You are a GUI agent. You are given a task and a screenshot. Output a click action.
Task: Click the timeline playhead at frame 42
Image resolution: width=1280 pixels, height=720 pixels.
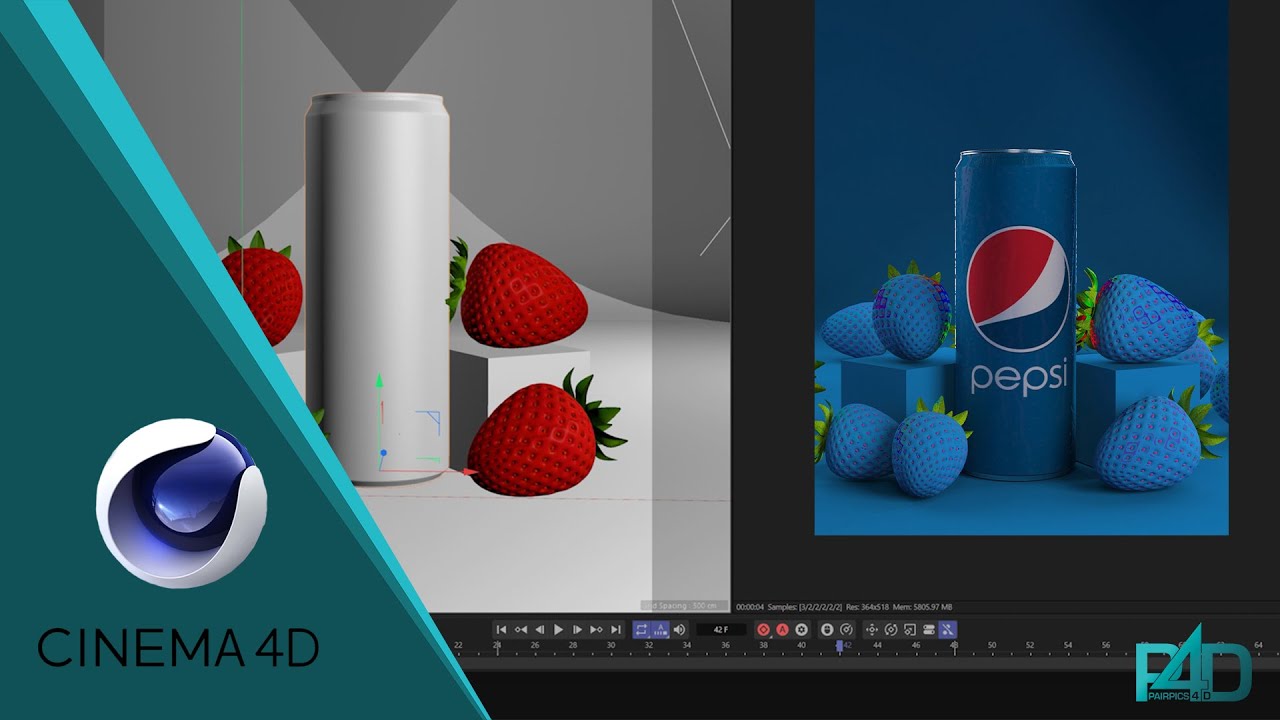coord(840,646)
